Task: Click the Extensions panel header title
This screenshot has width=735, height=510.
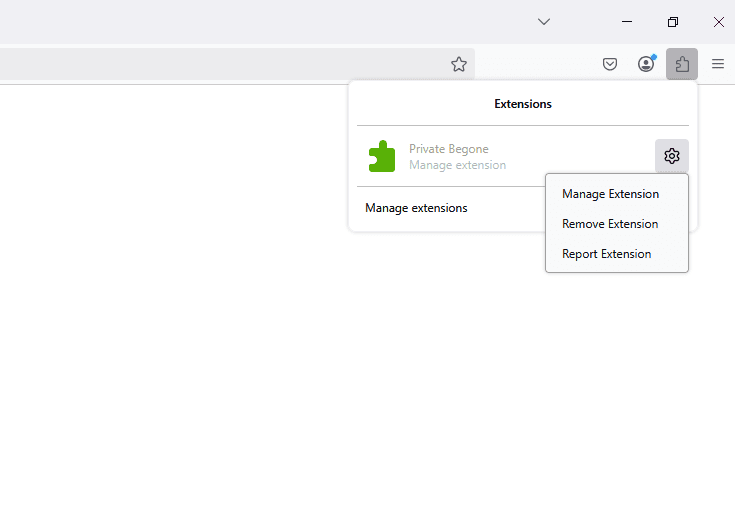Action: pyautogui.click(x=522, y=104)
